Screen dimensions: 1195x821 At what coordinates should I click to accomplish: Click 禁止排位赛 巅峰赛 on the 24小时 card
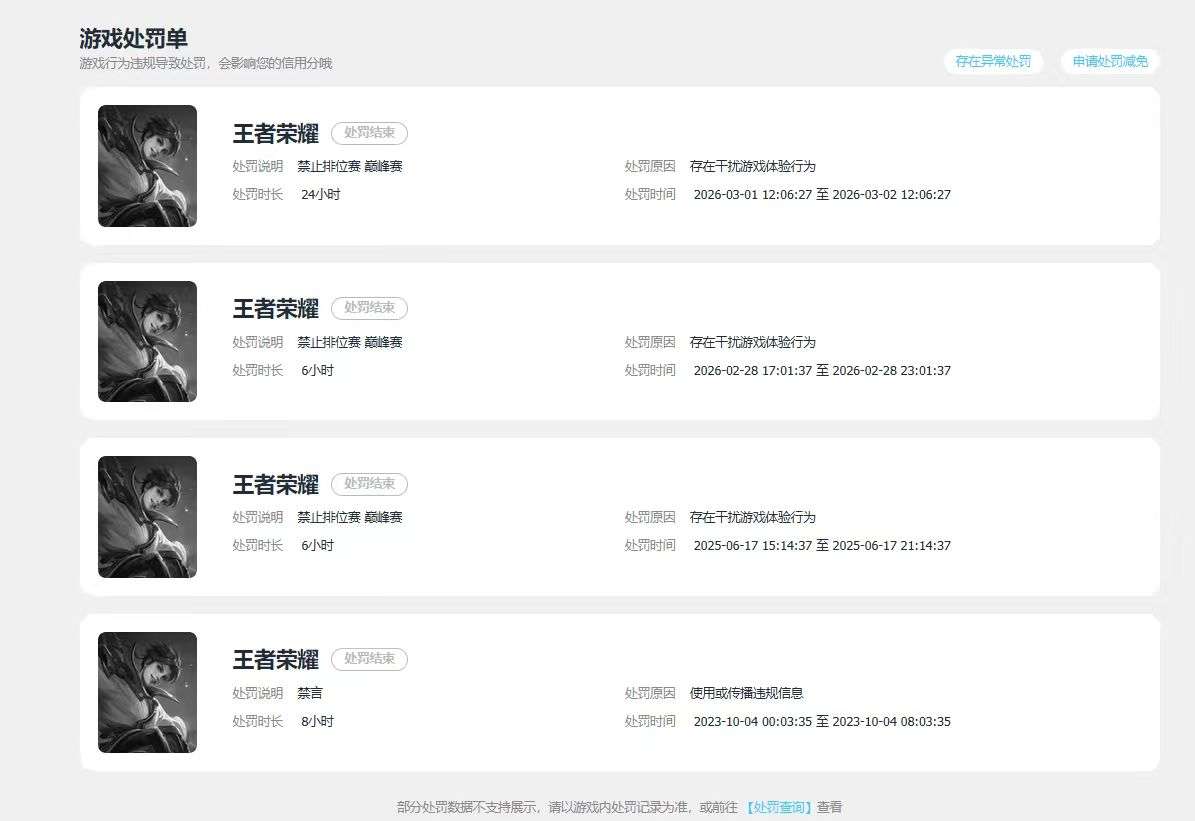350,166
